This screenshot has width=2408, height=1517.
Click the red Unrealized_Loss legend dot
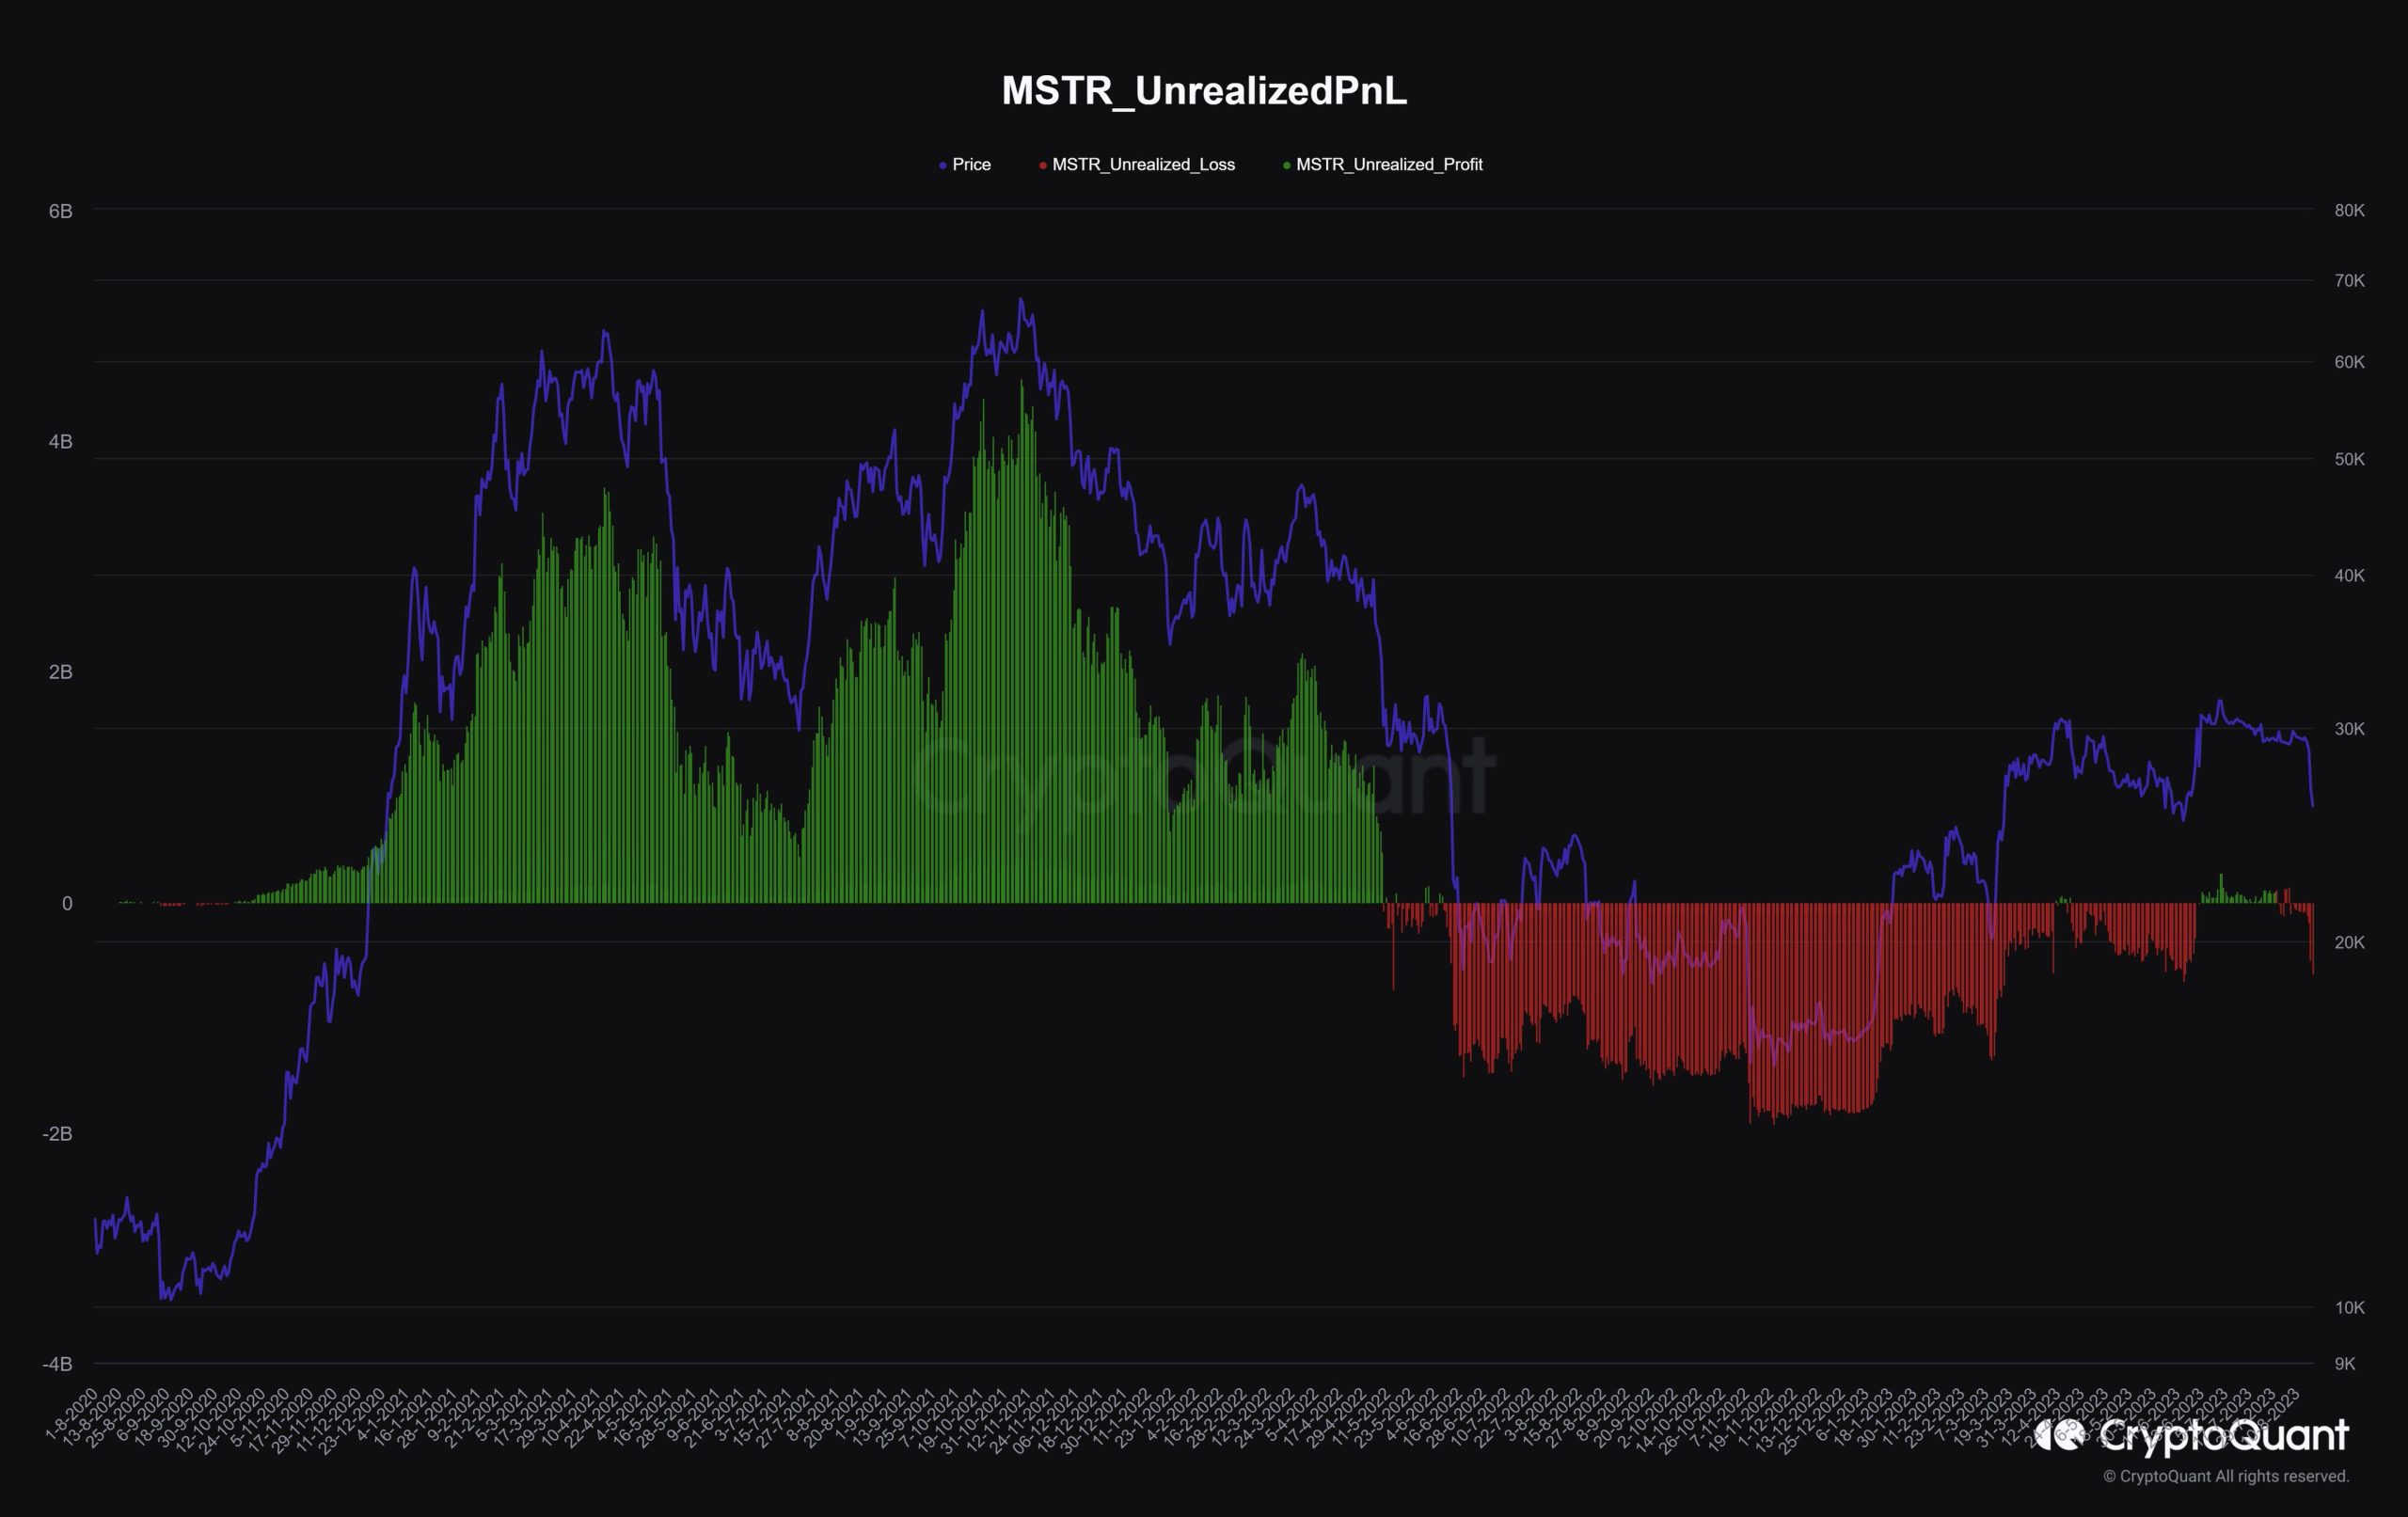[1043, 166]
